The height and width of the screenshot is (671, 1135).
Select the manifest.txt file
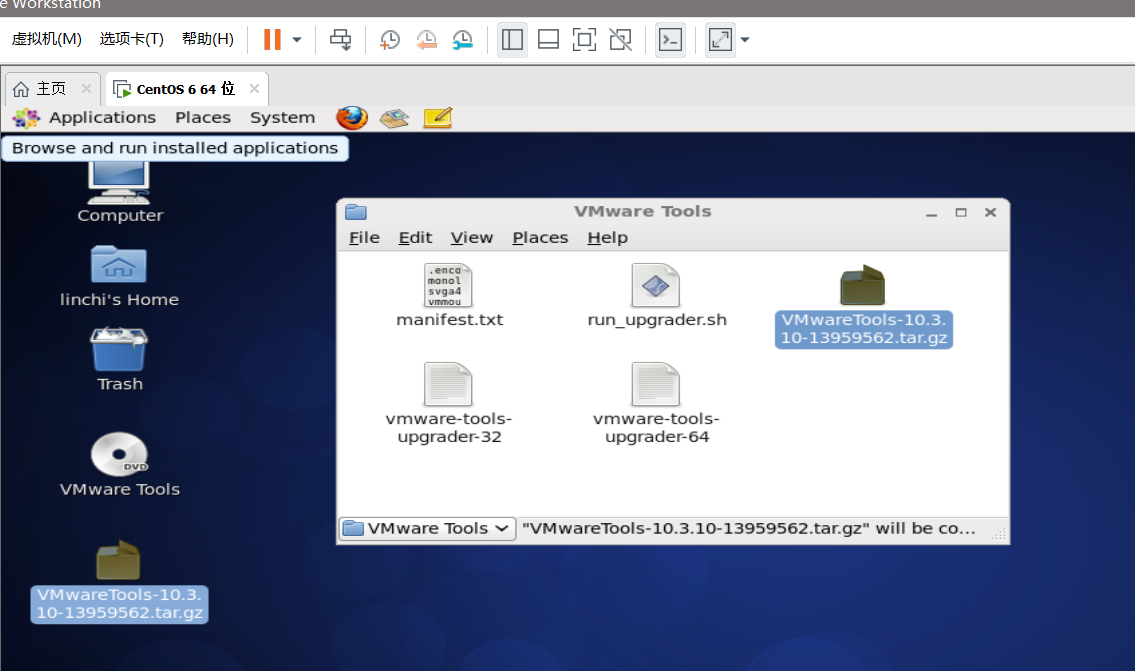[x=449, y=296]
